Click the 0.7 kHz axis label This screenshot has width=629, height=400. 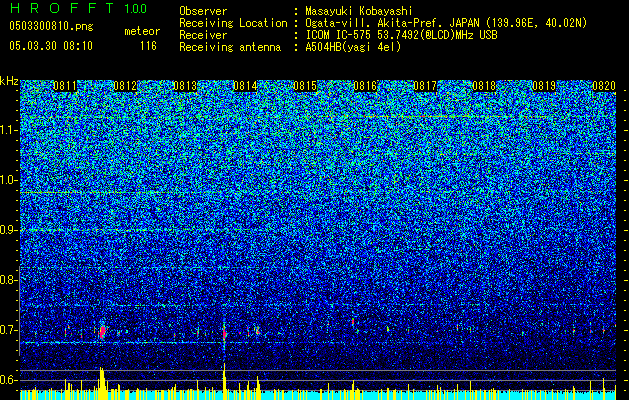(9, 330)
